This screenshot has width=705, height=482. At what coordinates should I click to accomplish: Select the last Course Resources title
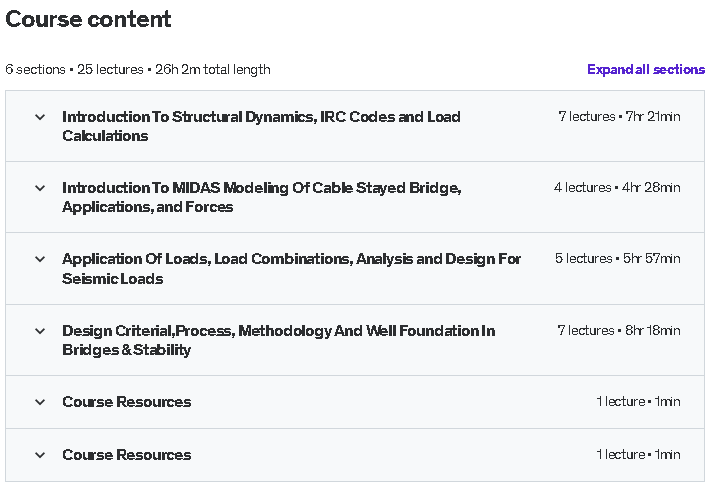[127, 455]
